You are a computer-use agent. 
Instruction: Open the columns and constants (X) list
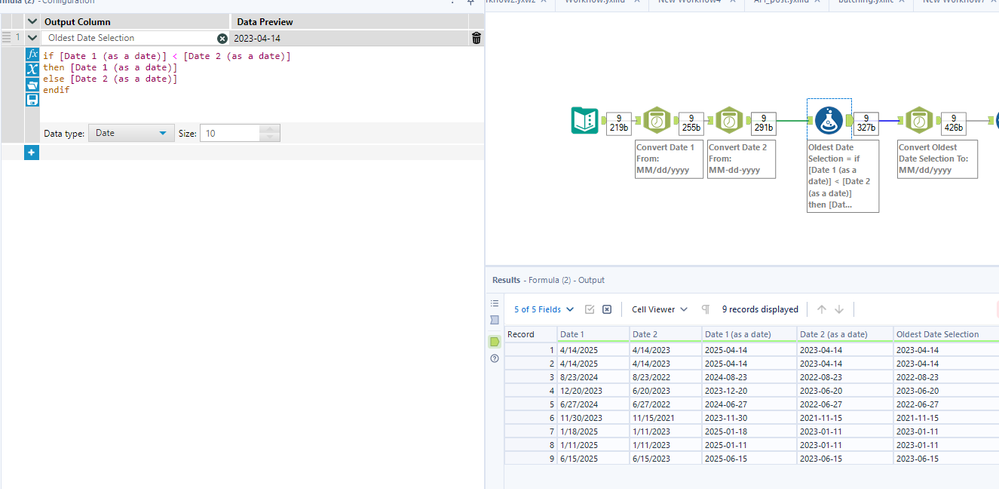click(x=32, y=69)
